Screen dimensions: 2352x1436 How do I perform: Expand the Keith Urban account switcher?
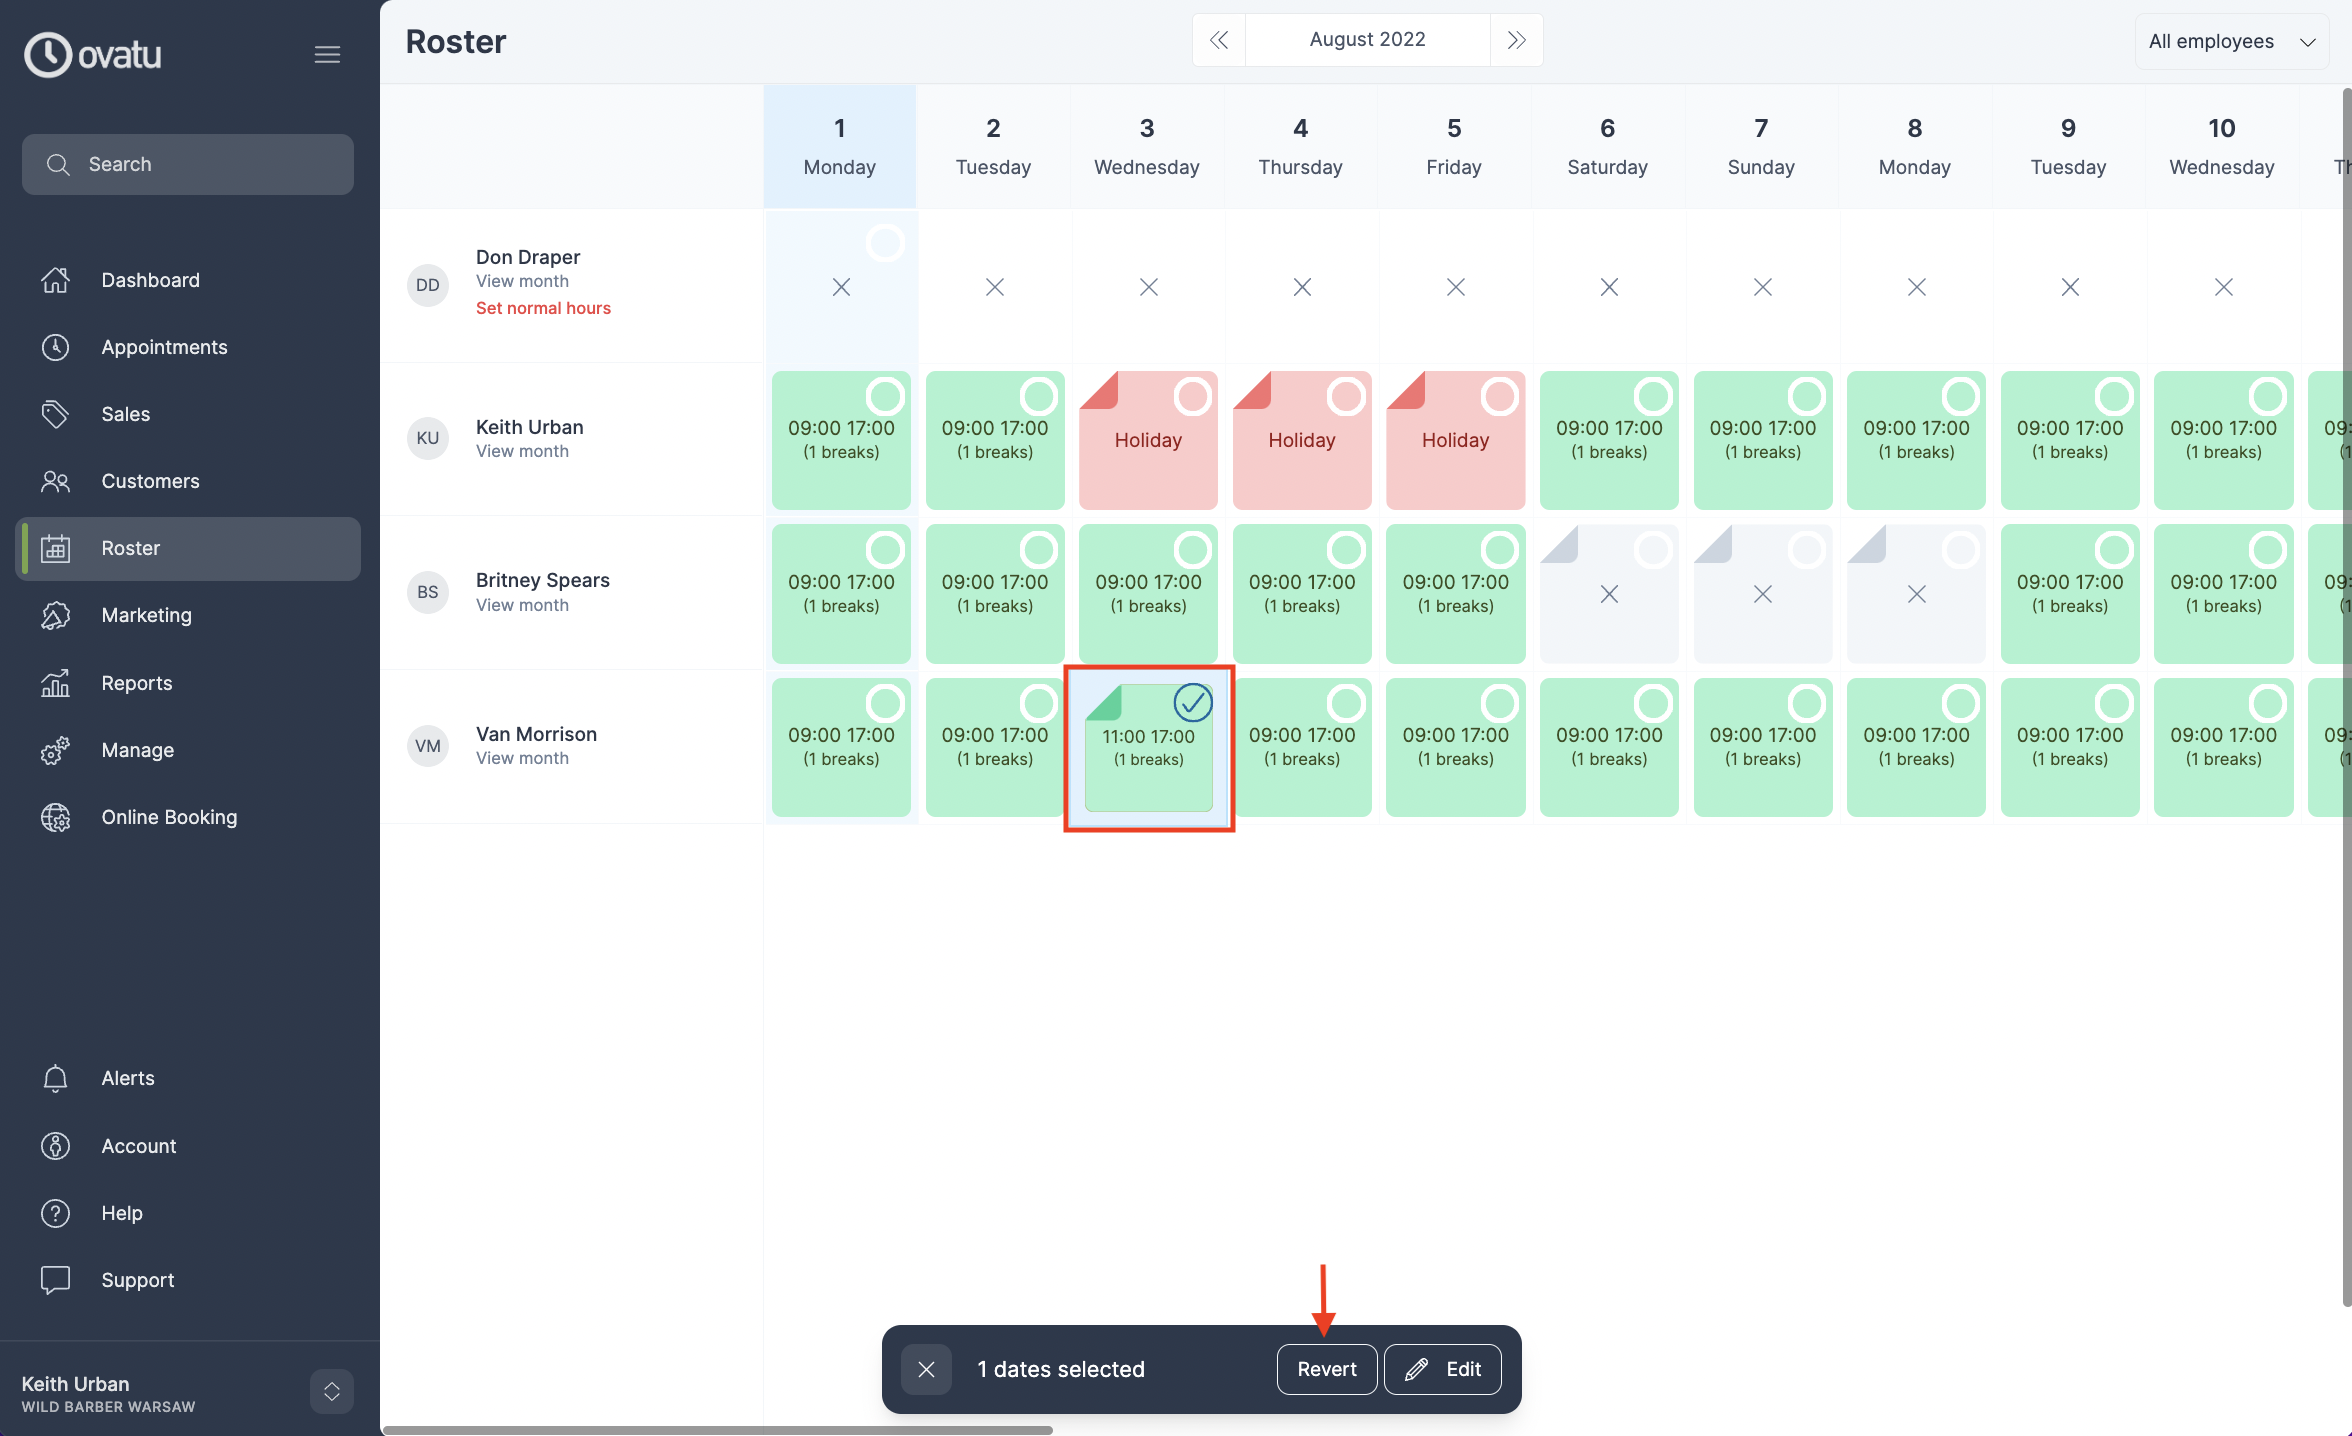click(x=331, y=1391)
